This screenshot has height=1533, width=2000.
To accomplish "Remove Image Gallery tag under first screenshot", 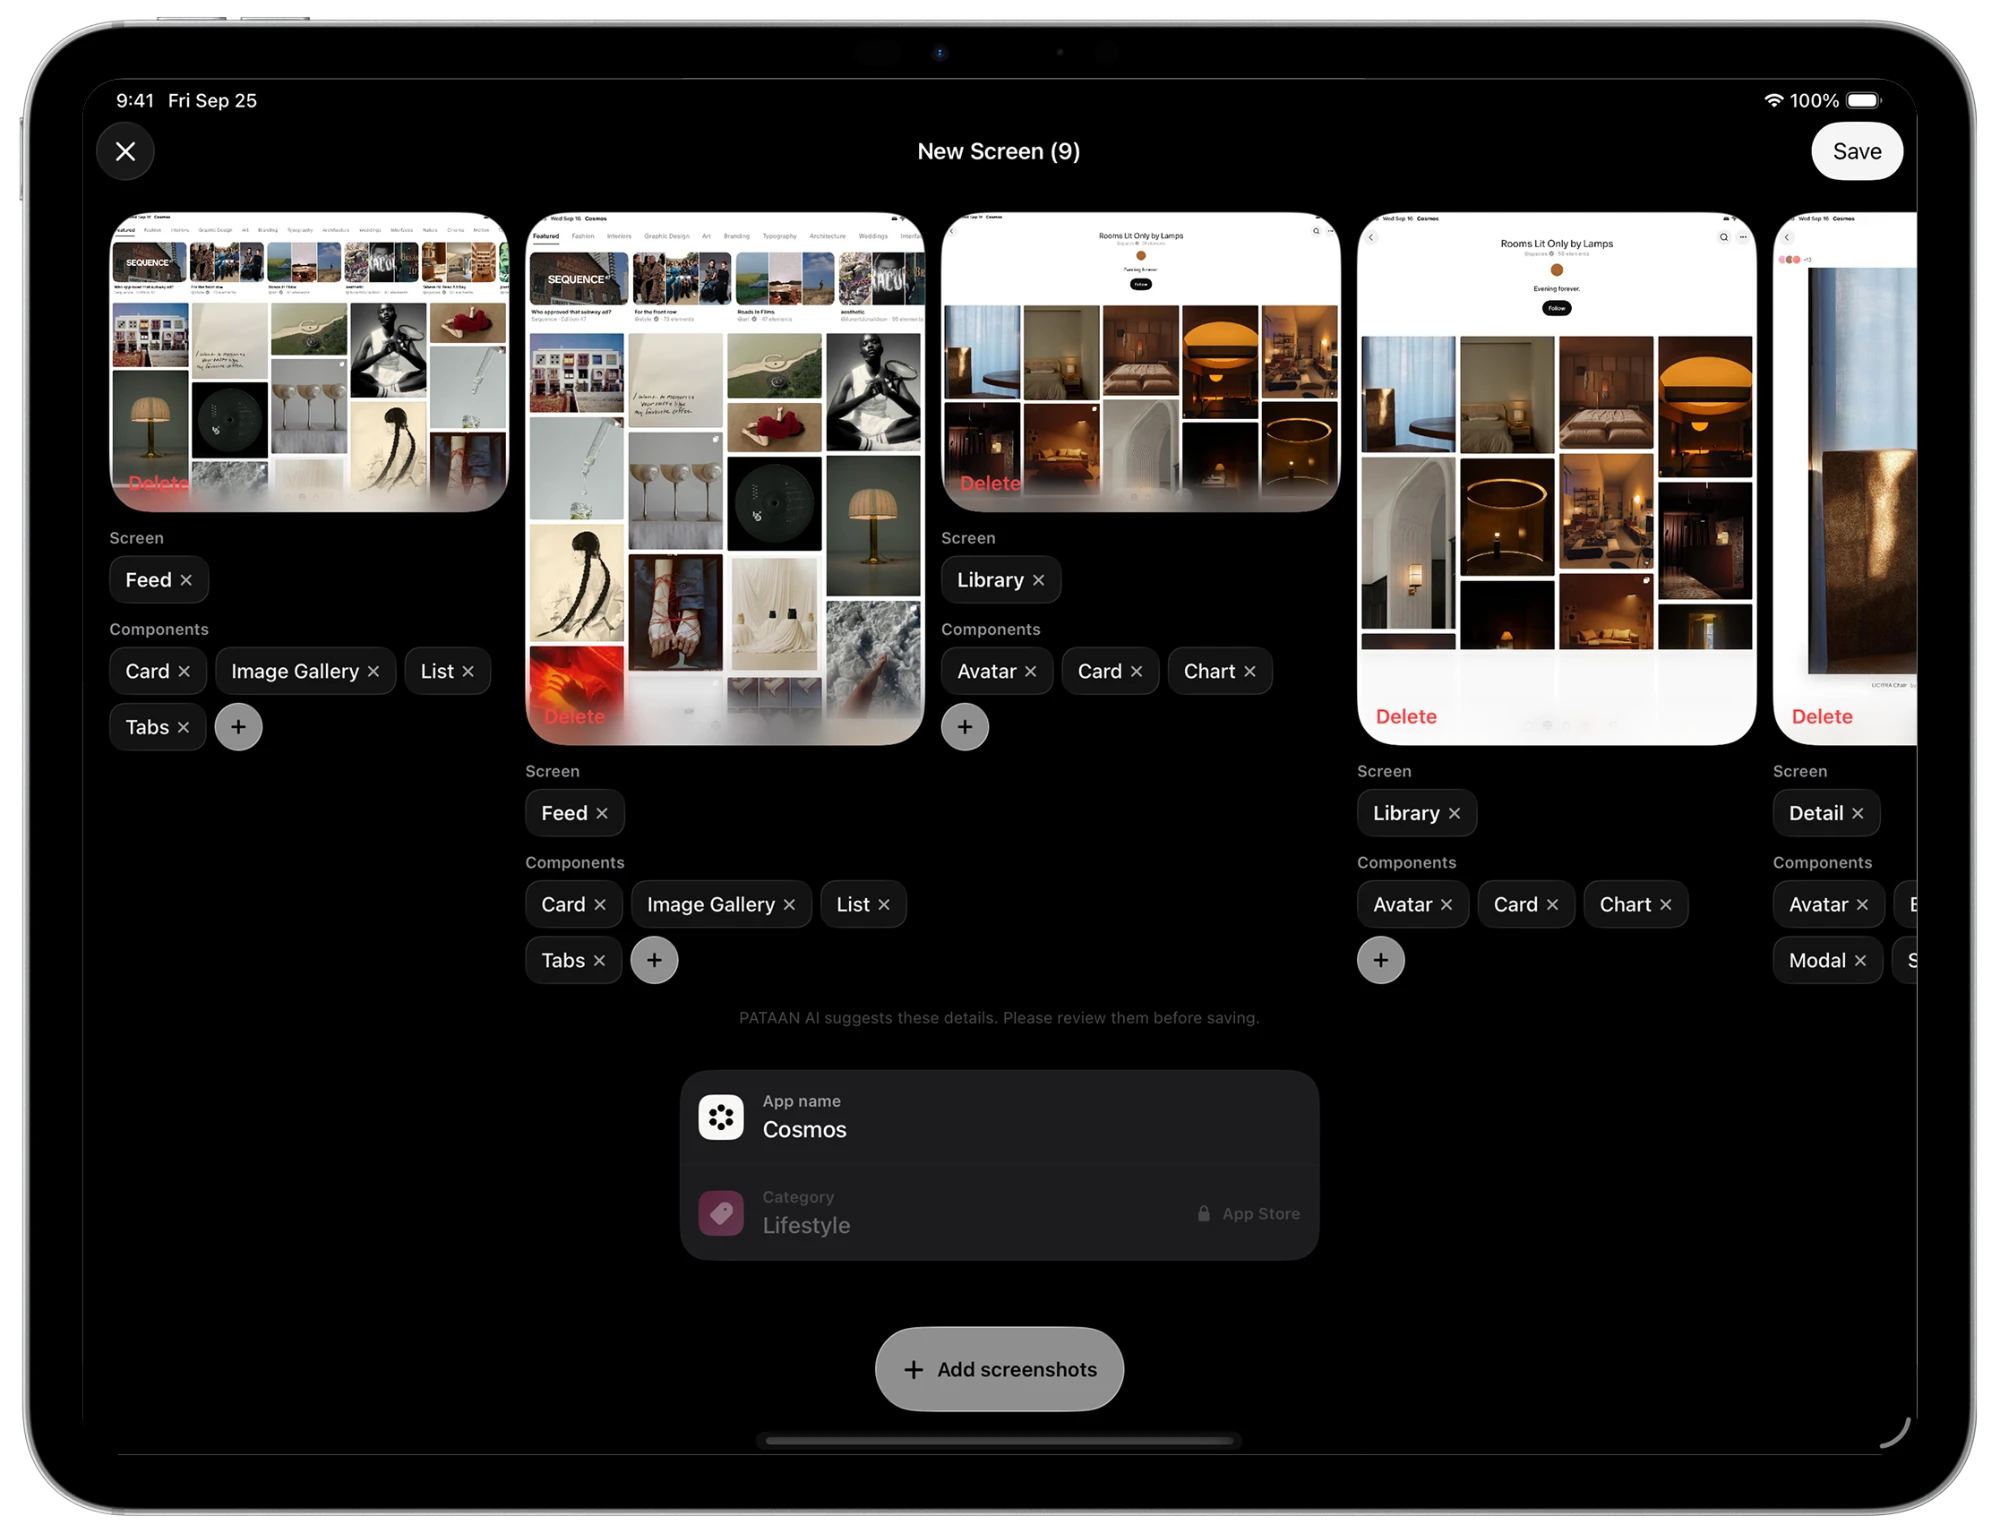I will [373, 671].
